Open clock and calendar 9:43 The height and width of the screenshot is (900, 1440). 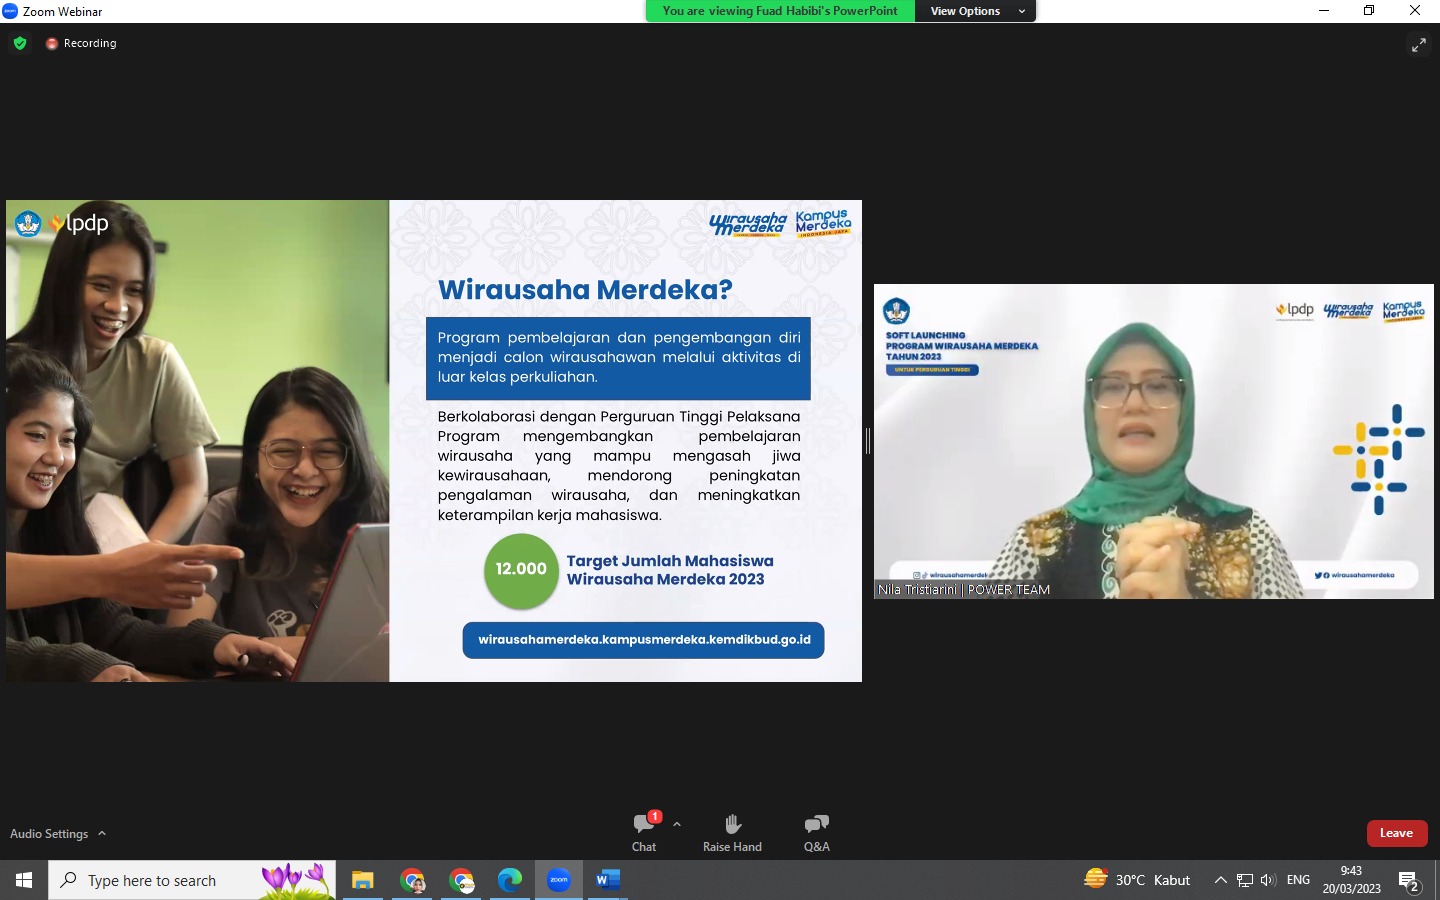point(1352,880)
